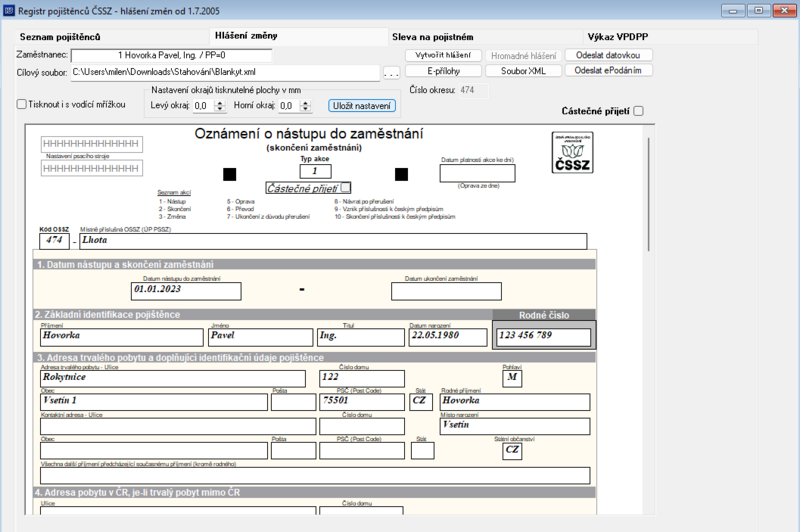
Task: Enable Tisknout i s vodicí mřížkou checkbox
Action: (21, 104)
